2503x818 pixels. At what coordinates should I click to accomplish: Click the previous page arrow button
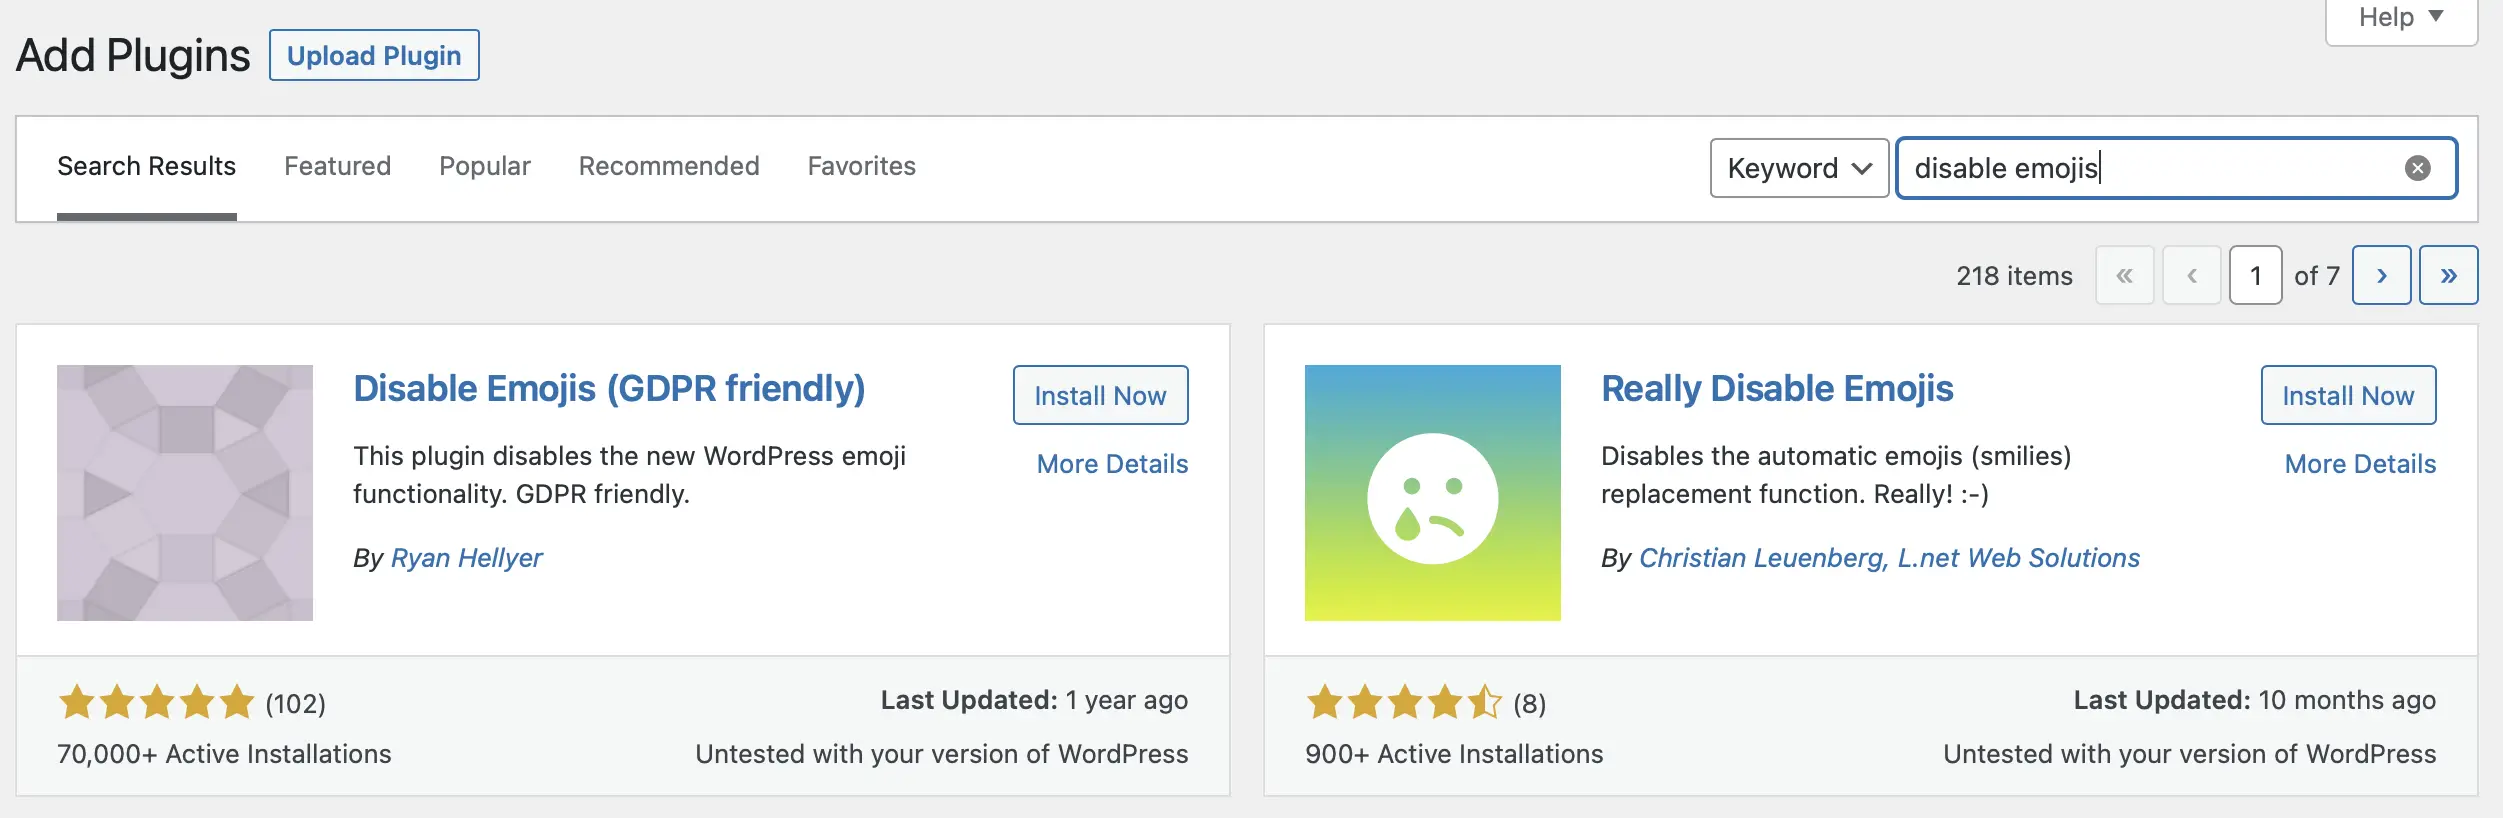point(2191,275)
